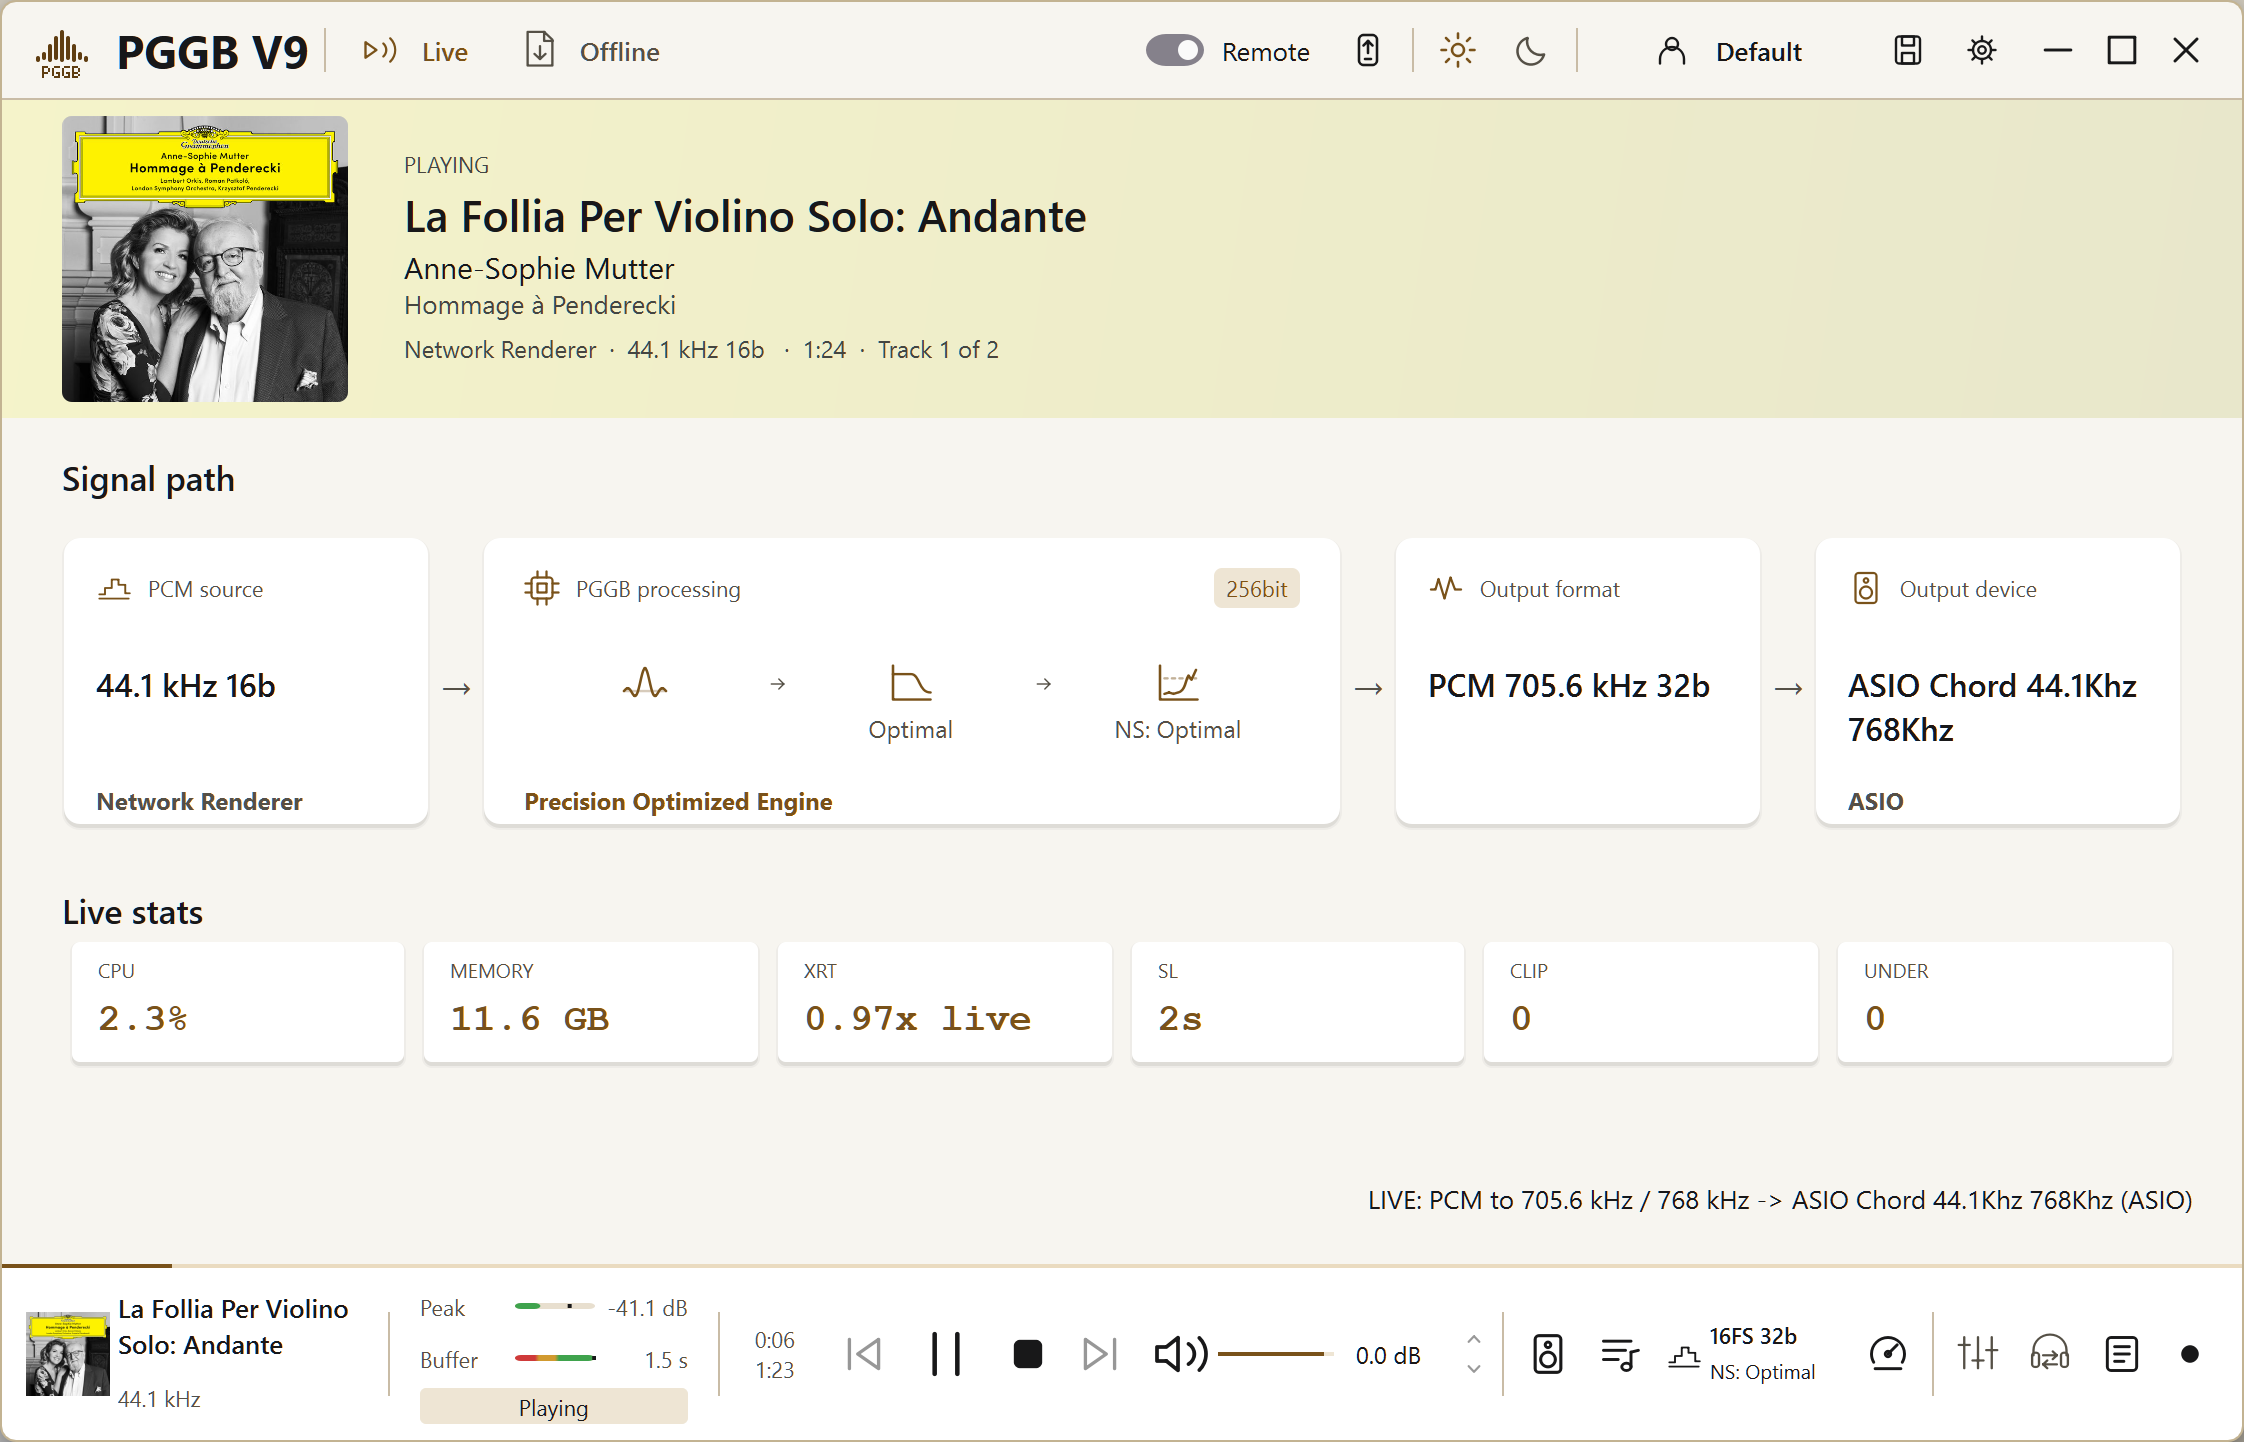Click the album cover in header
Viewport: 2244px width, 1442px height.
[x=205, y=259]
